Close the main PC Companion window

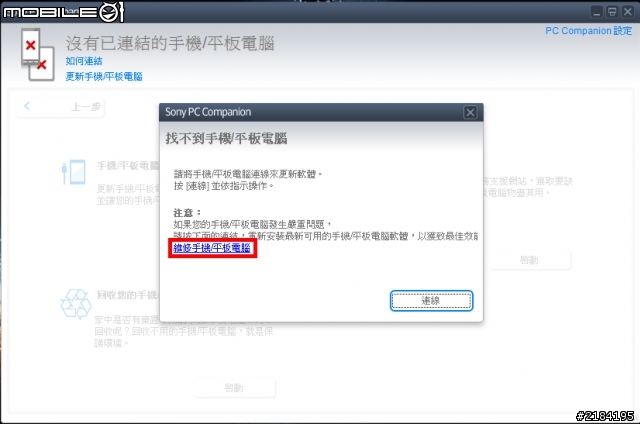627,12
